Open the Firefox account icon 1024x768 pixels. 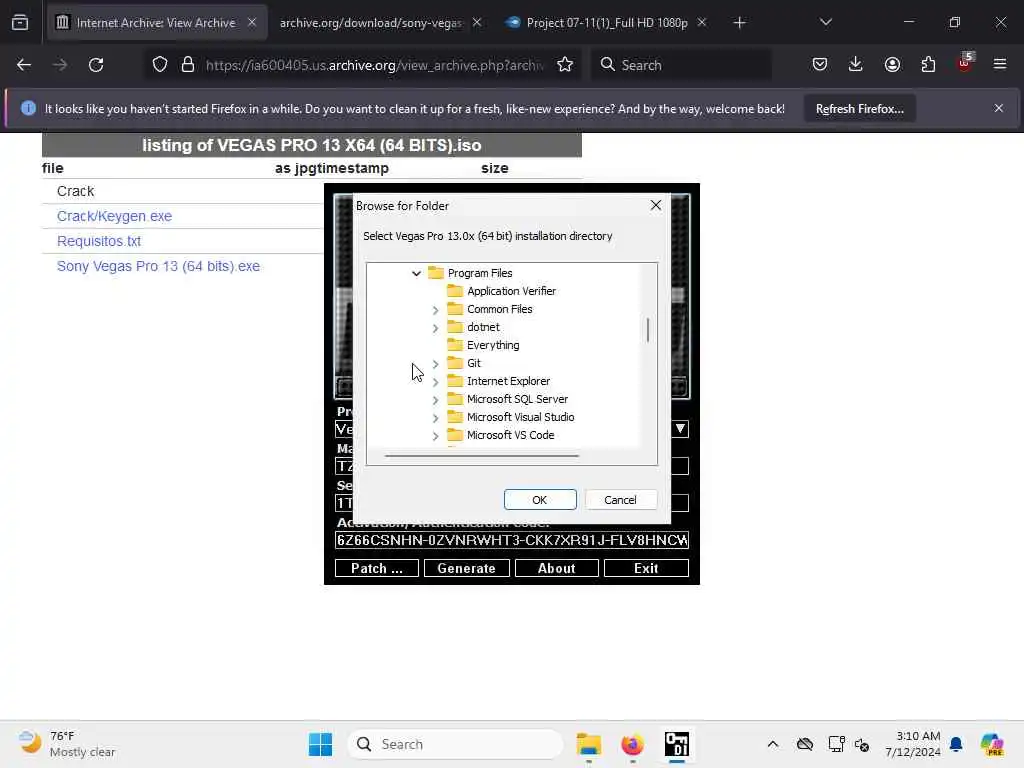[x=892, y=65]
